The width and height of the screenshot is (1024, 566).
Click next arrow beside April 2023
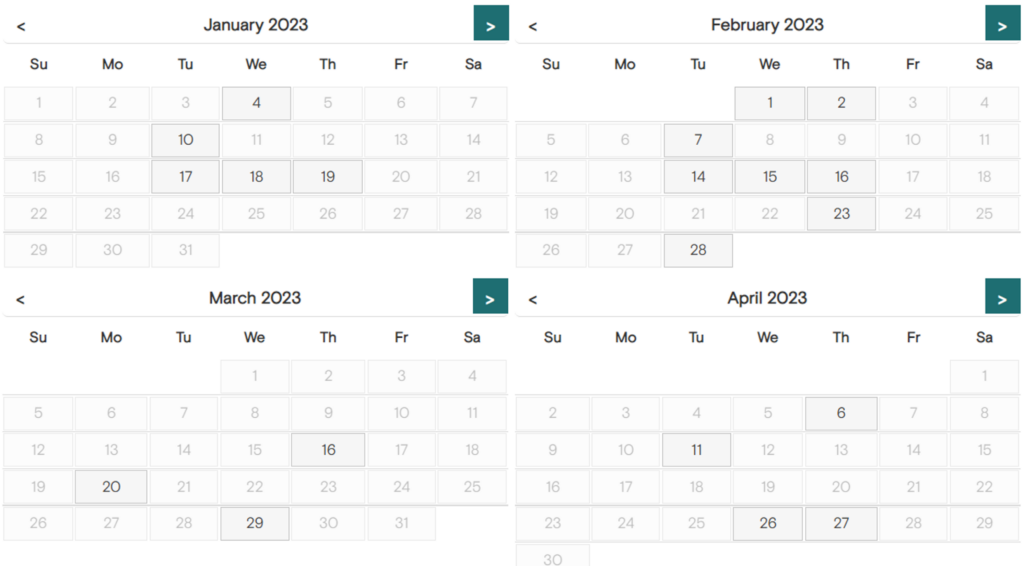[x=1002, y=296]
